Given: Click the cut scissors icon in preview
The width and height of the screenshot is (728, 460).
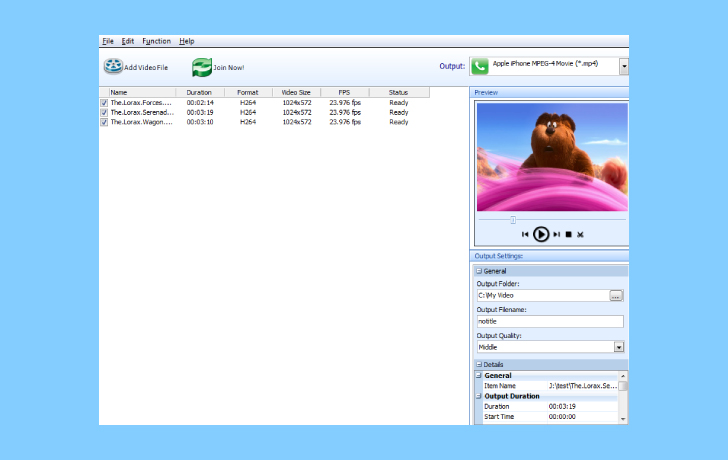Looking at the screenshot, I should tap(580, 235).
